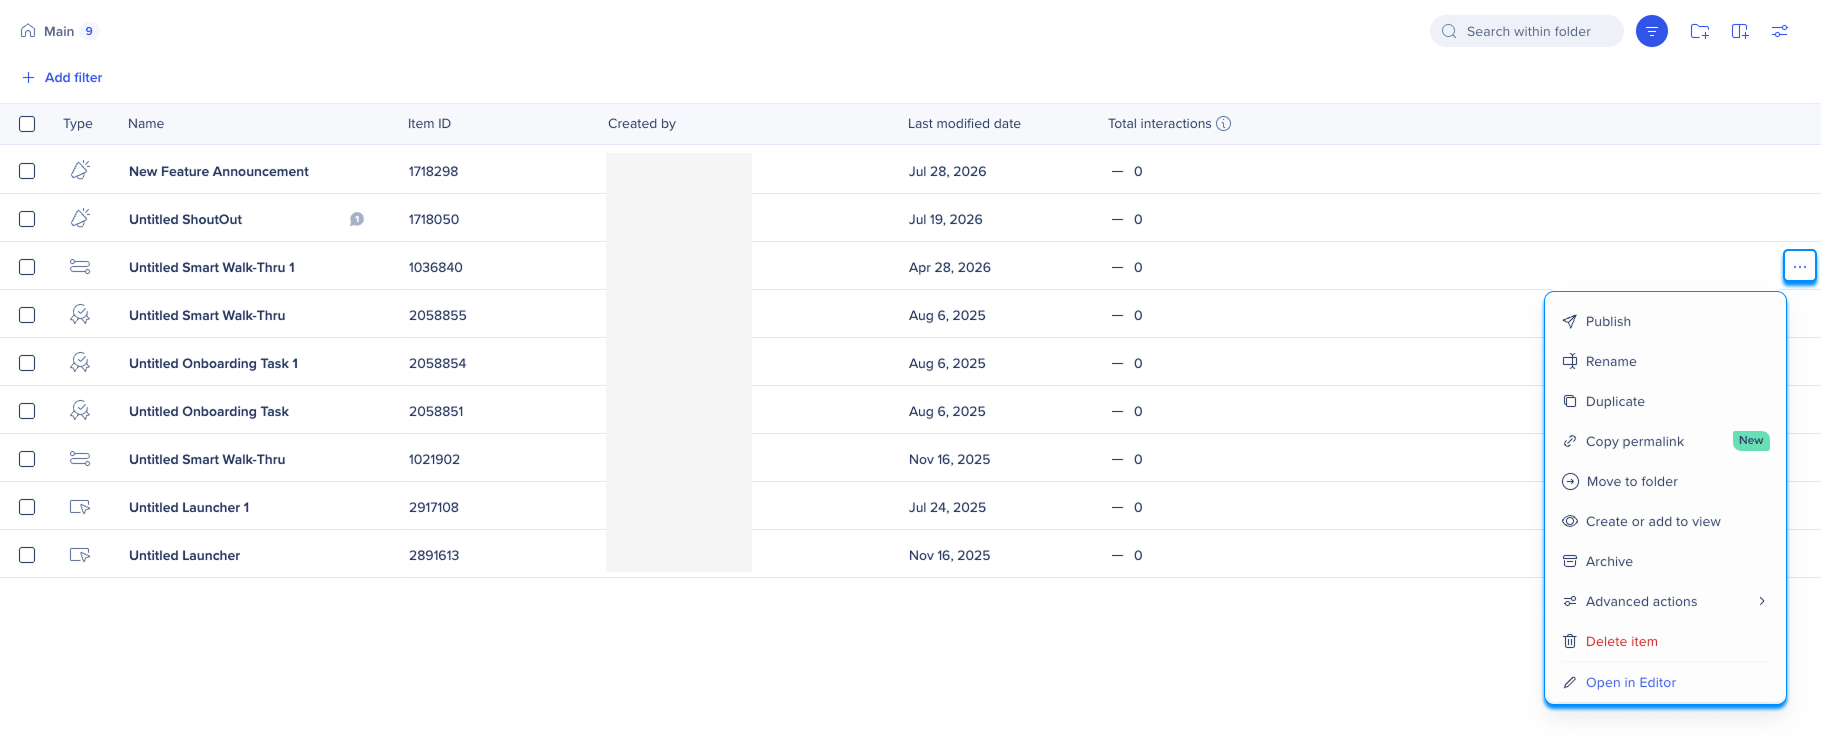The width and height of the screenshot is (1821, 741).
Task: Select Move to folder option
Action: [1665, 481]
